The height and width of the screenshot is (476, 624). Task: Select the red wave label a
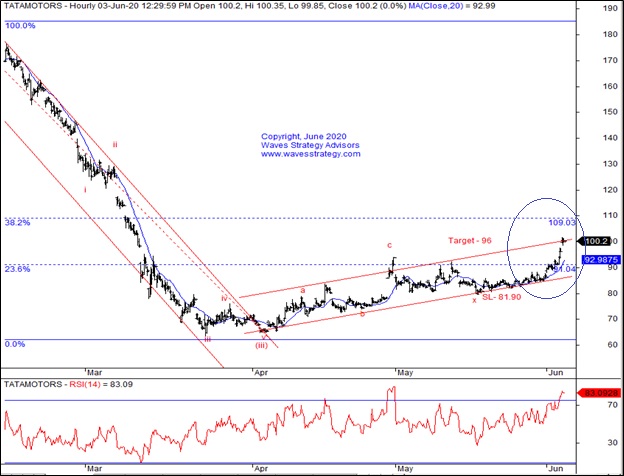click(302, 291)
